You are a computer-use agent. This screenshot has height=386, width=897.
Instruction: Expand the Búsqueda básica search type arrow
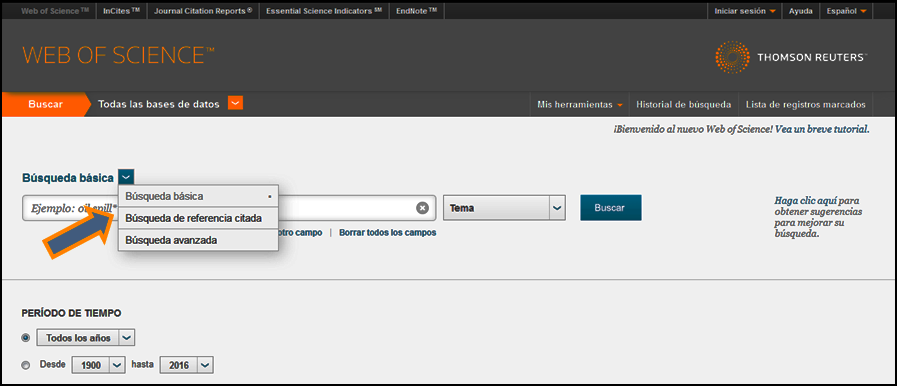[x=126, y=177]
